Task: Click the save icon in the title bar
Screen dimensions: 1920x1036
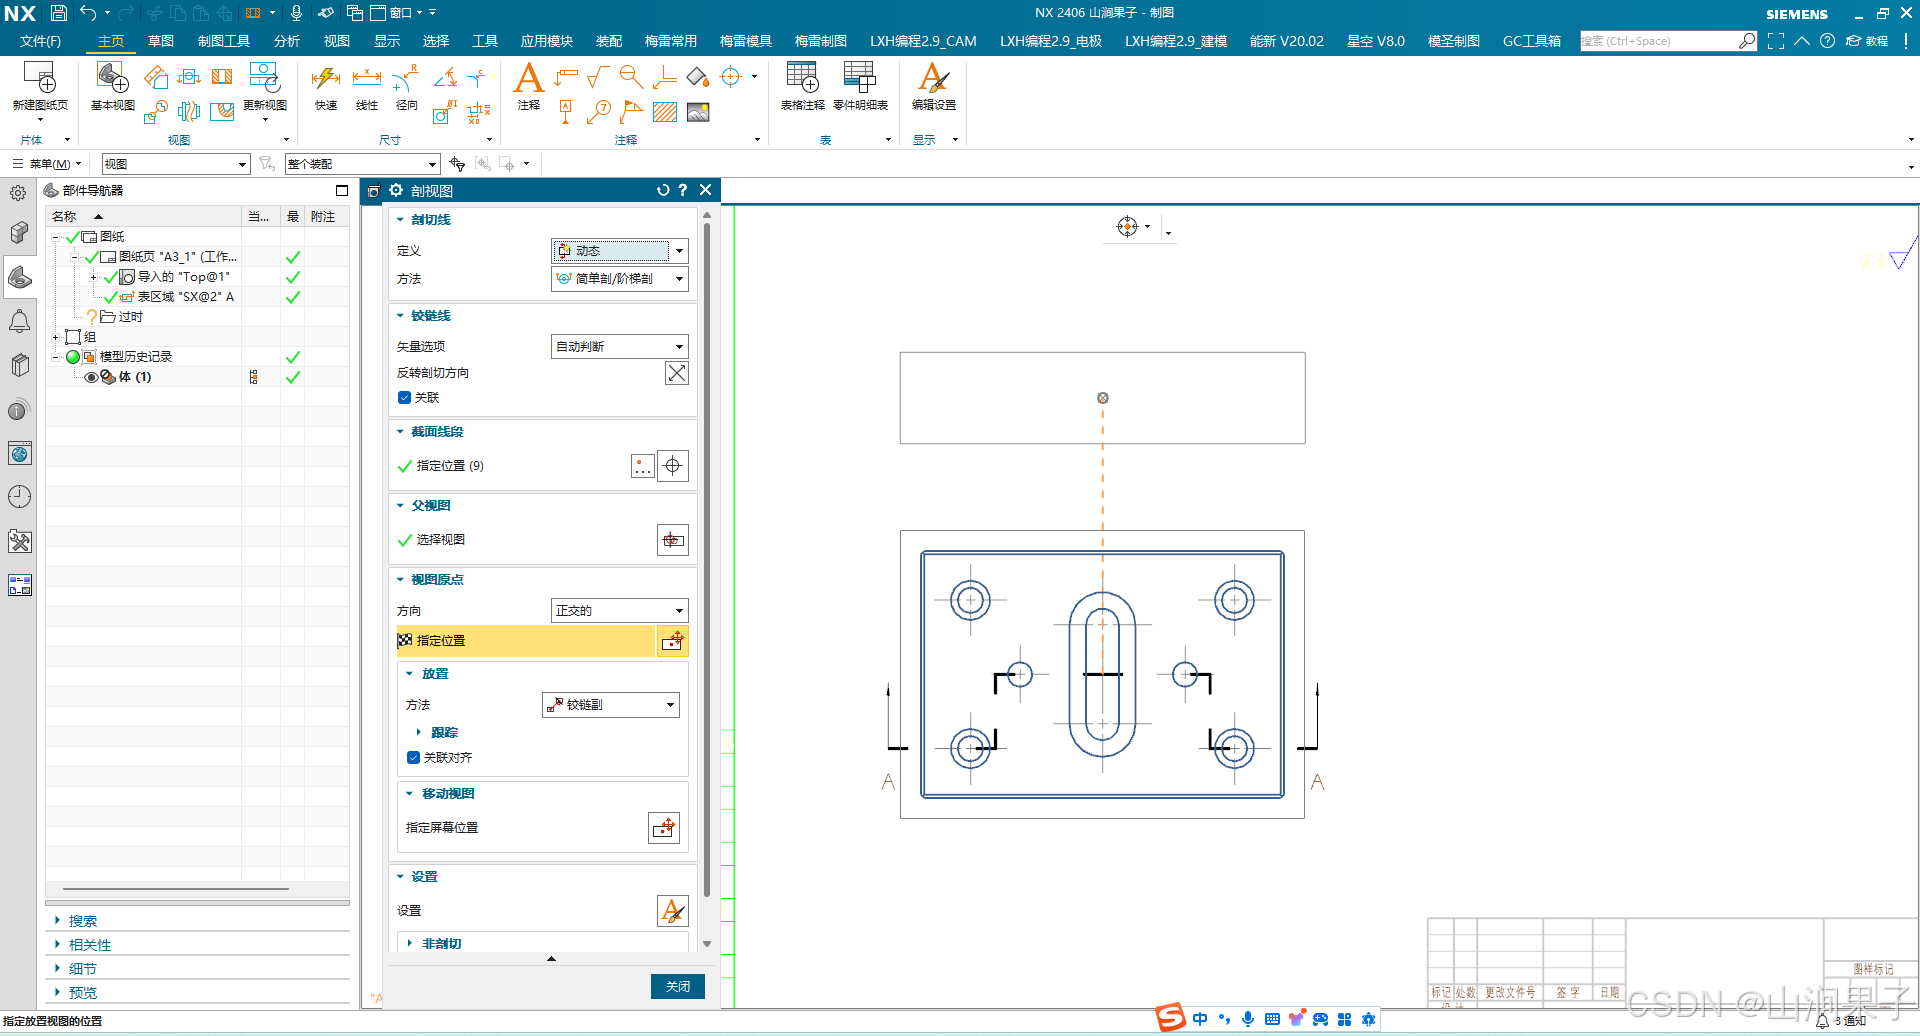Action: click(58, 13)
